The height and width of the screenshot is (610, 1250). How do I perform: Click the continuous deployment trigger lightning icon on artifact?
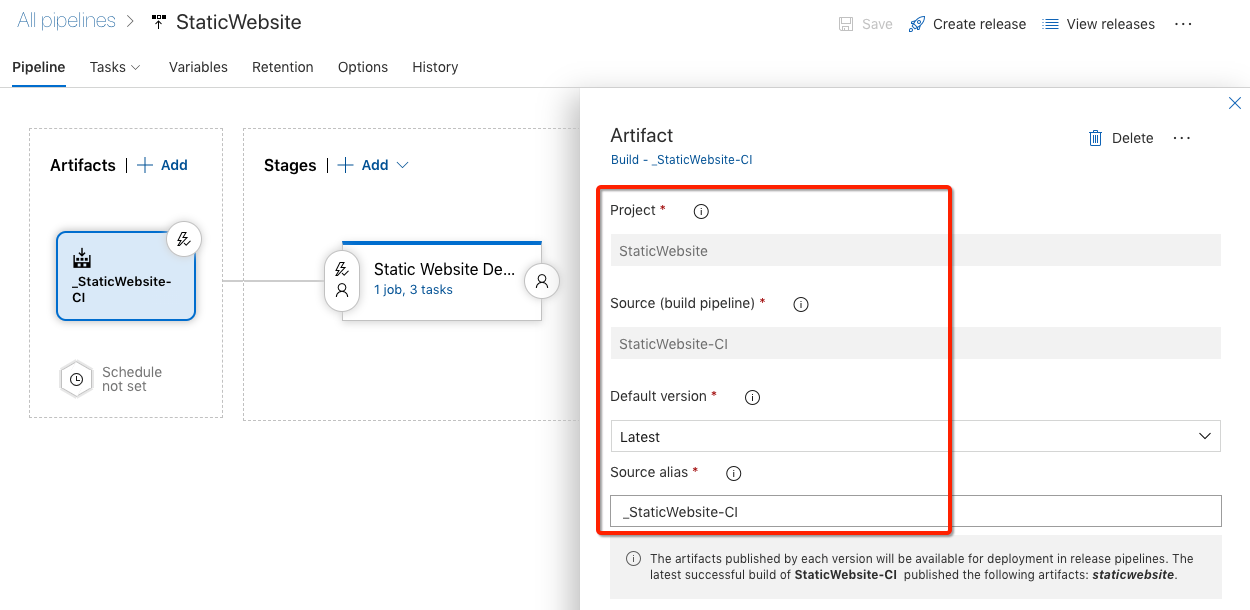183,239
